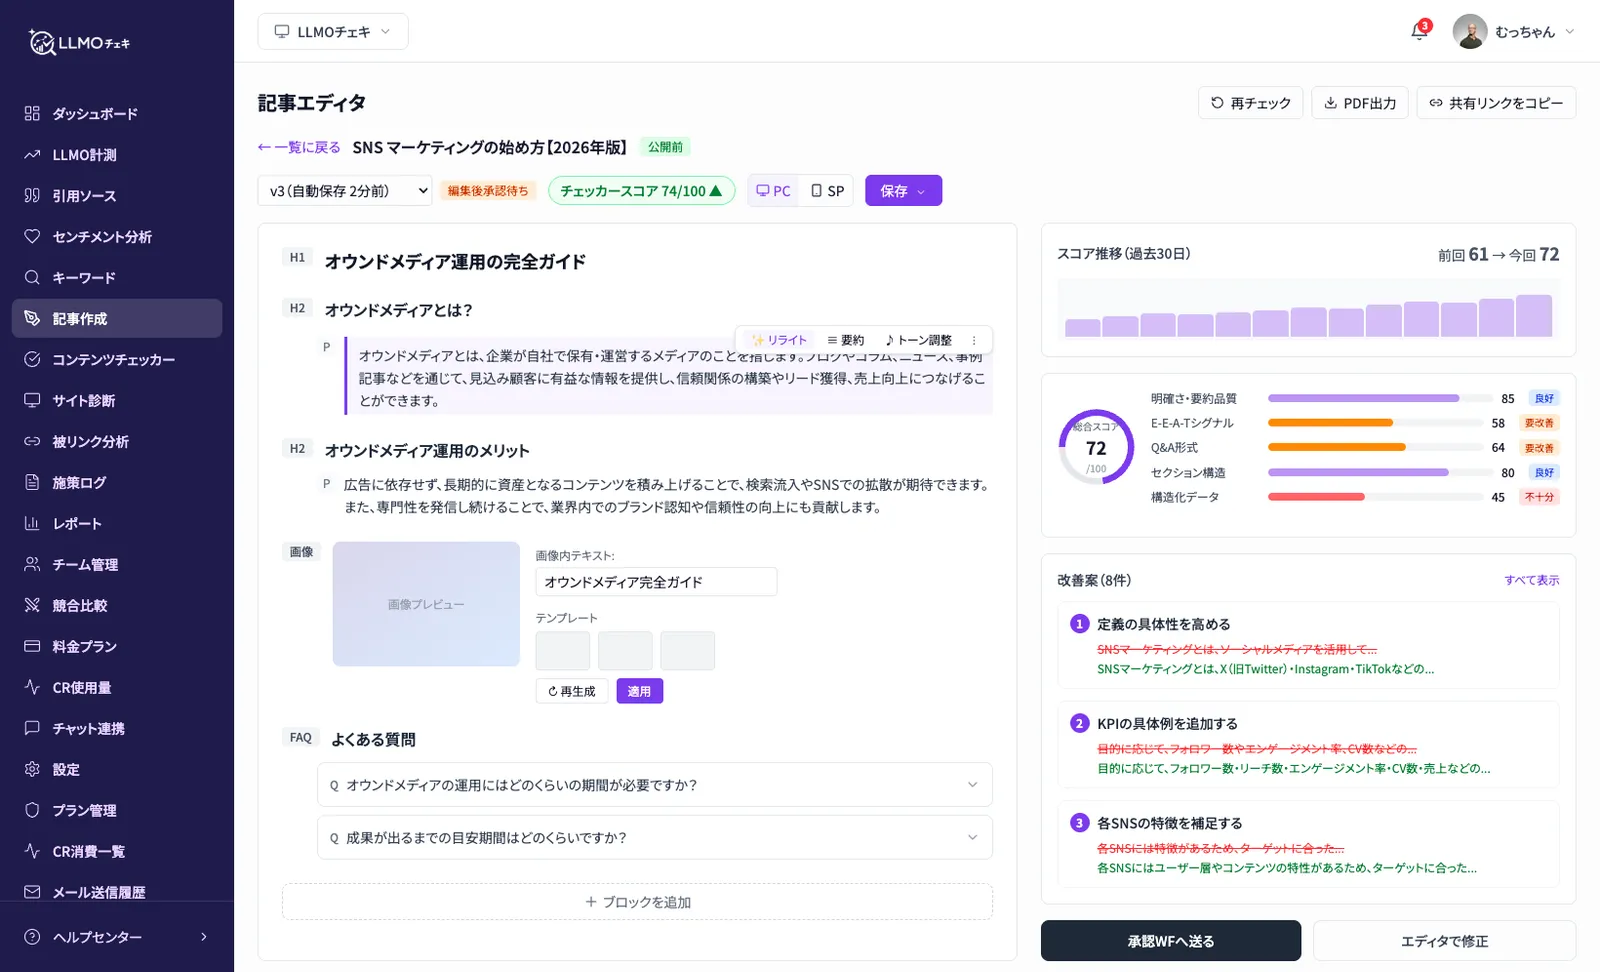Click the 編集後承認待ち status tag

click(x=488, y=191)
